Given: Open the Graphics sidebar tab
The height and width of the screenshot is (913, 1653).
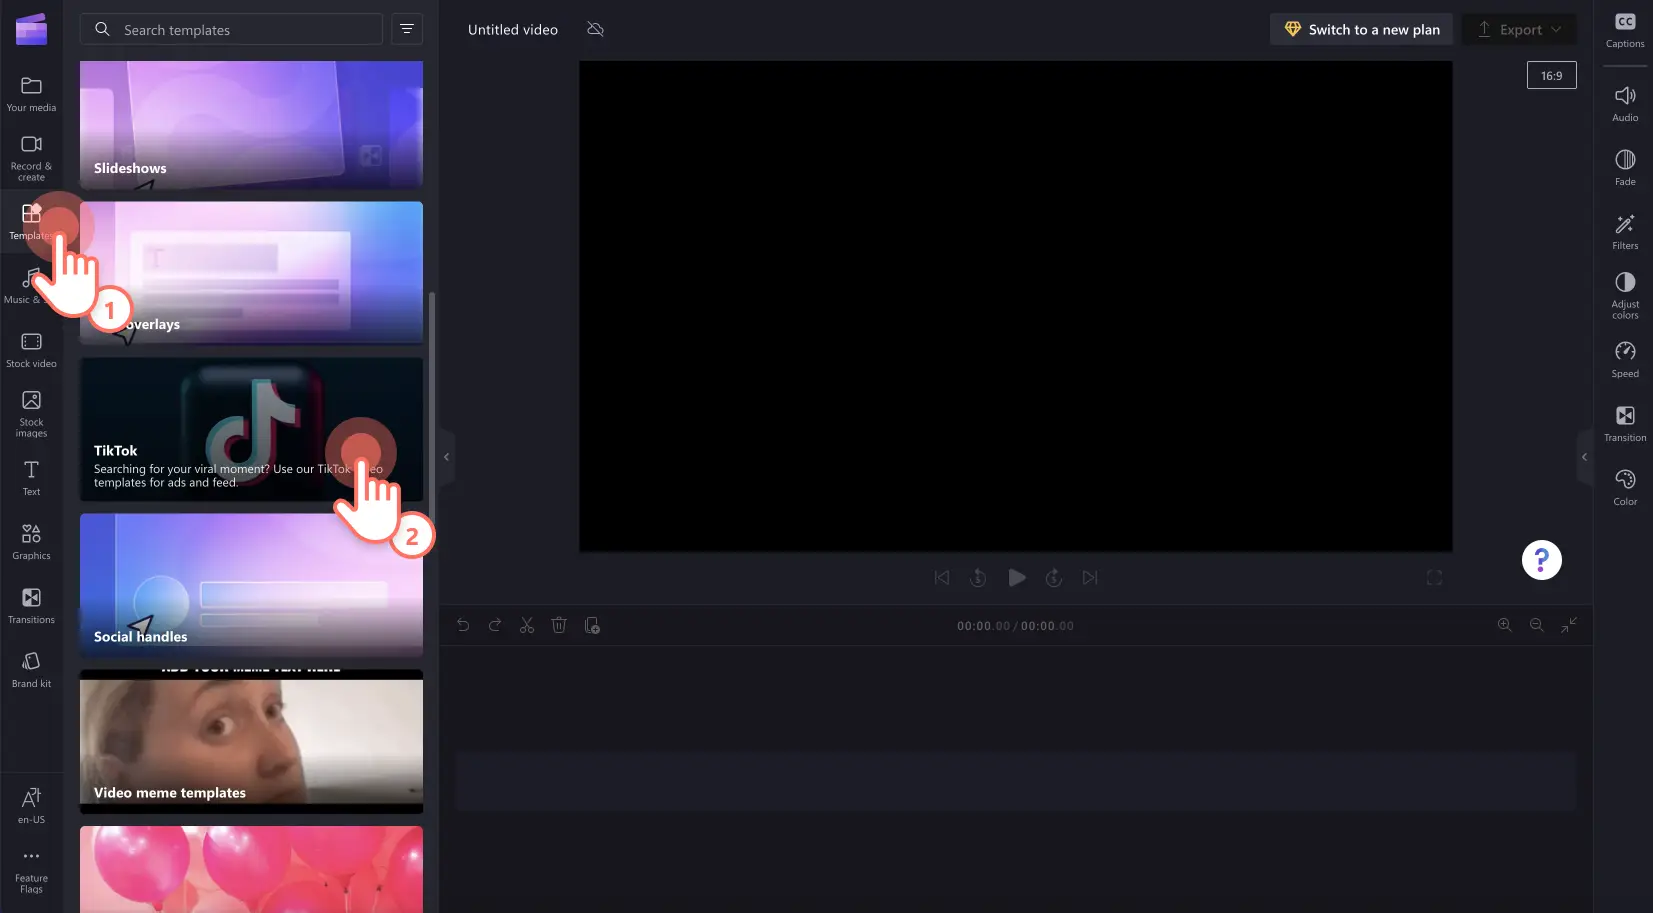Looking at the screenshot, I should tap(31, 542).
